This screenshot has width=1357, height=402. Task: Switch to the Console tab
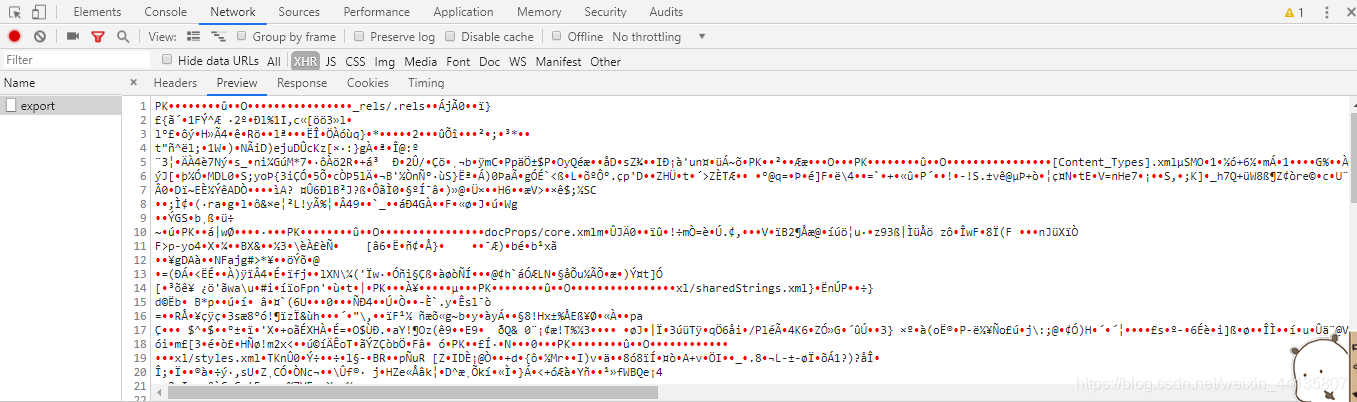166,12
